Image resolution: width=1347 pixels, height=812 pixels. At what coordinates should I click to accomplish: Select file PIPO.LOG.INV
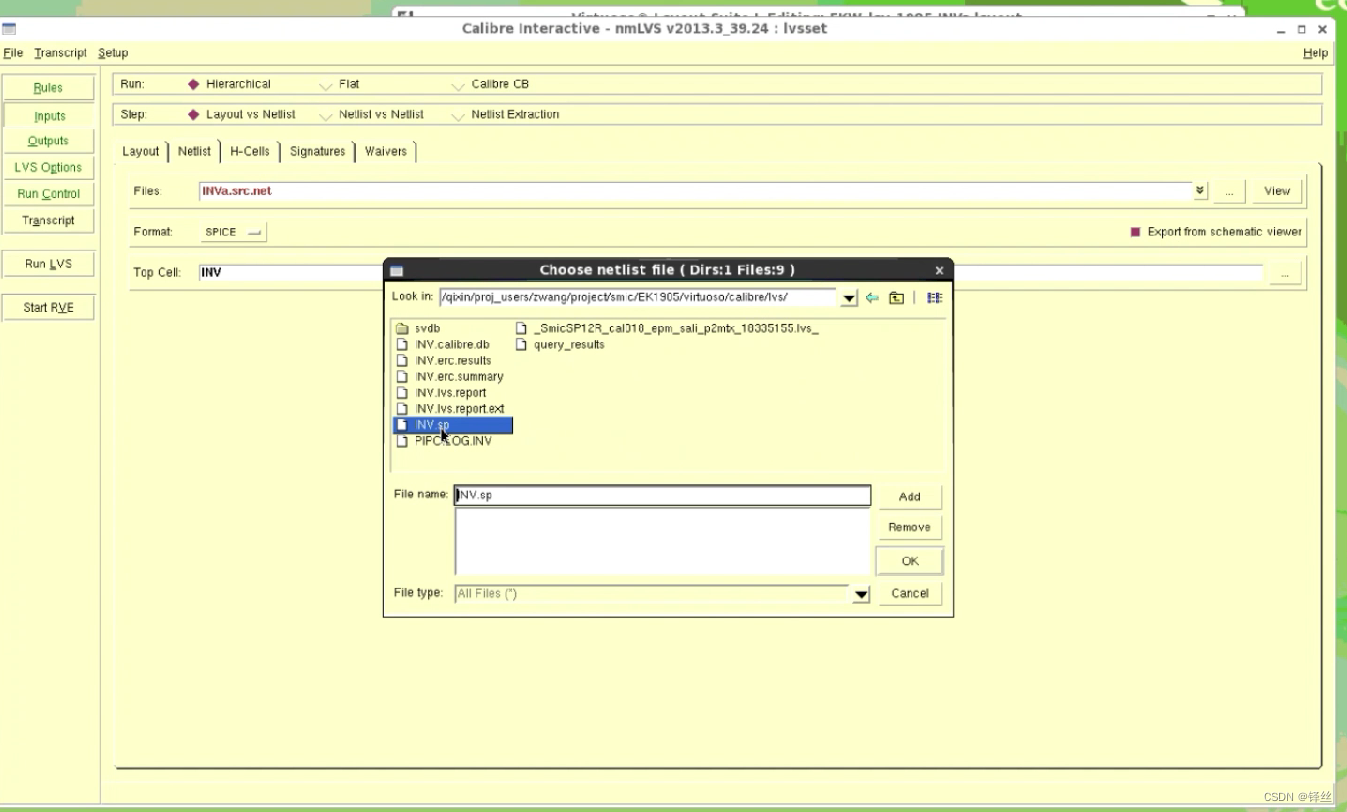point(444,441)
